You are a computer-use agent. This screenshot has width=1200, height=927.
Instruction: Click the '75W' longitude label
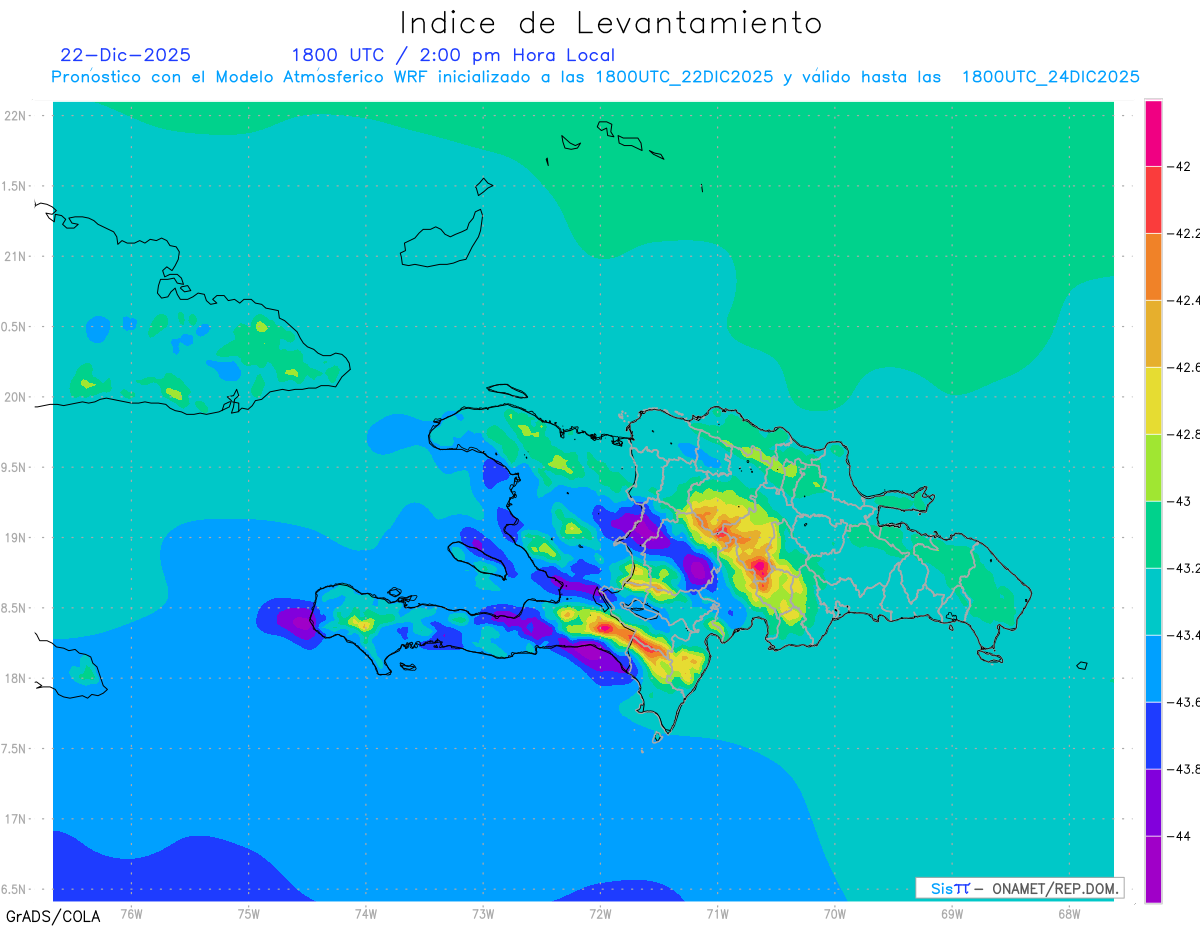[x=248, y=913]
